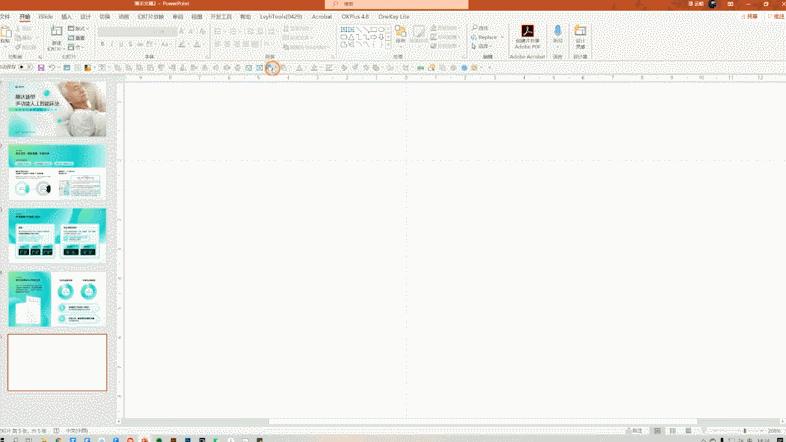
Task: Click the Save icon in quick access toolbar
Action: pos(40,68)
